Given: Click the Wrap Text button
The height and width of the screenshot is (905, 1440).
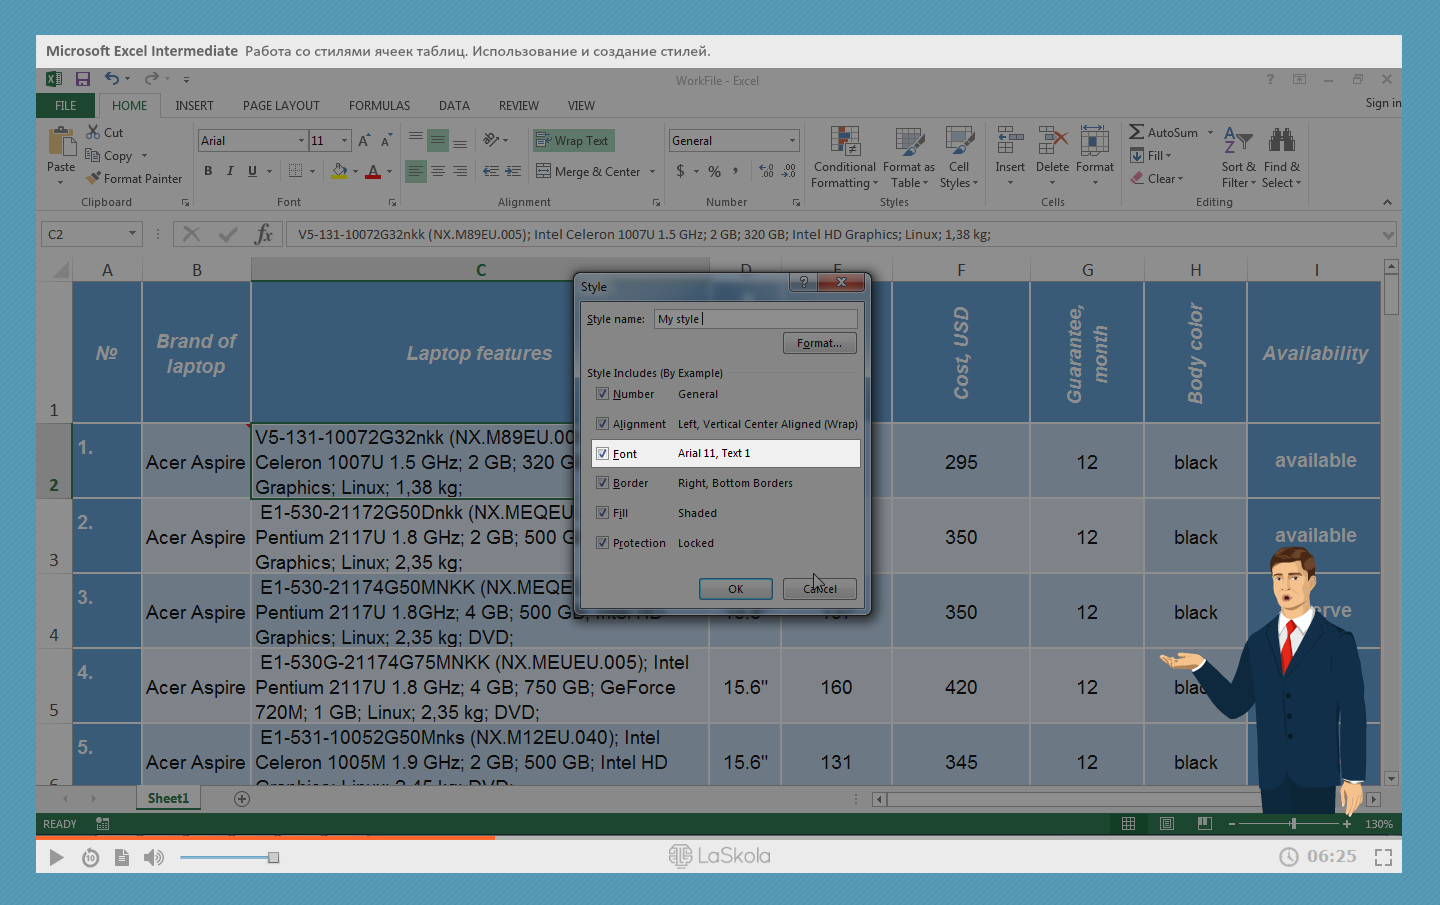Looking at the screenshot, I should [573, 141].
